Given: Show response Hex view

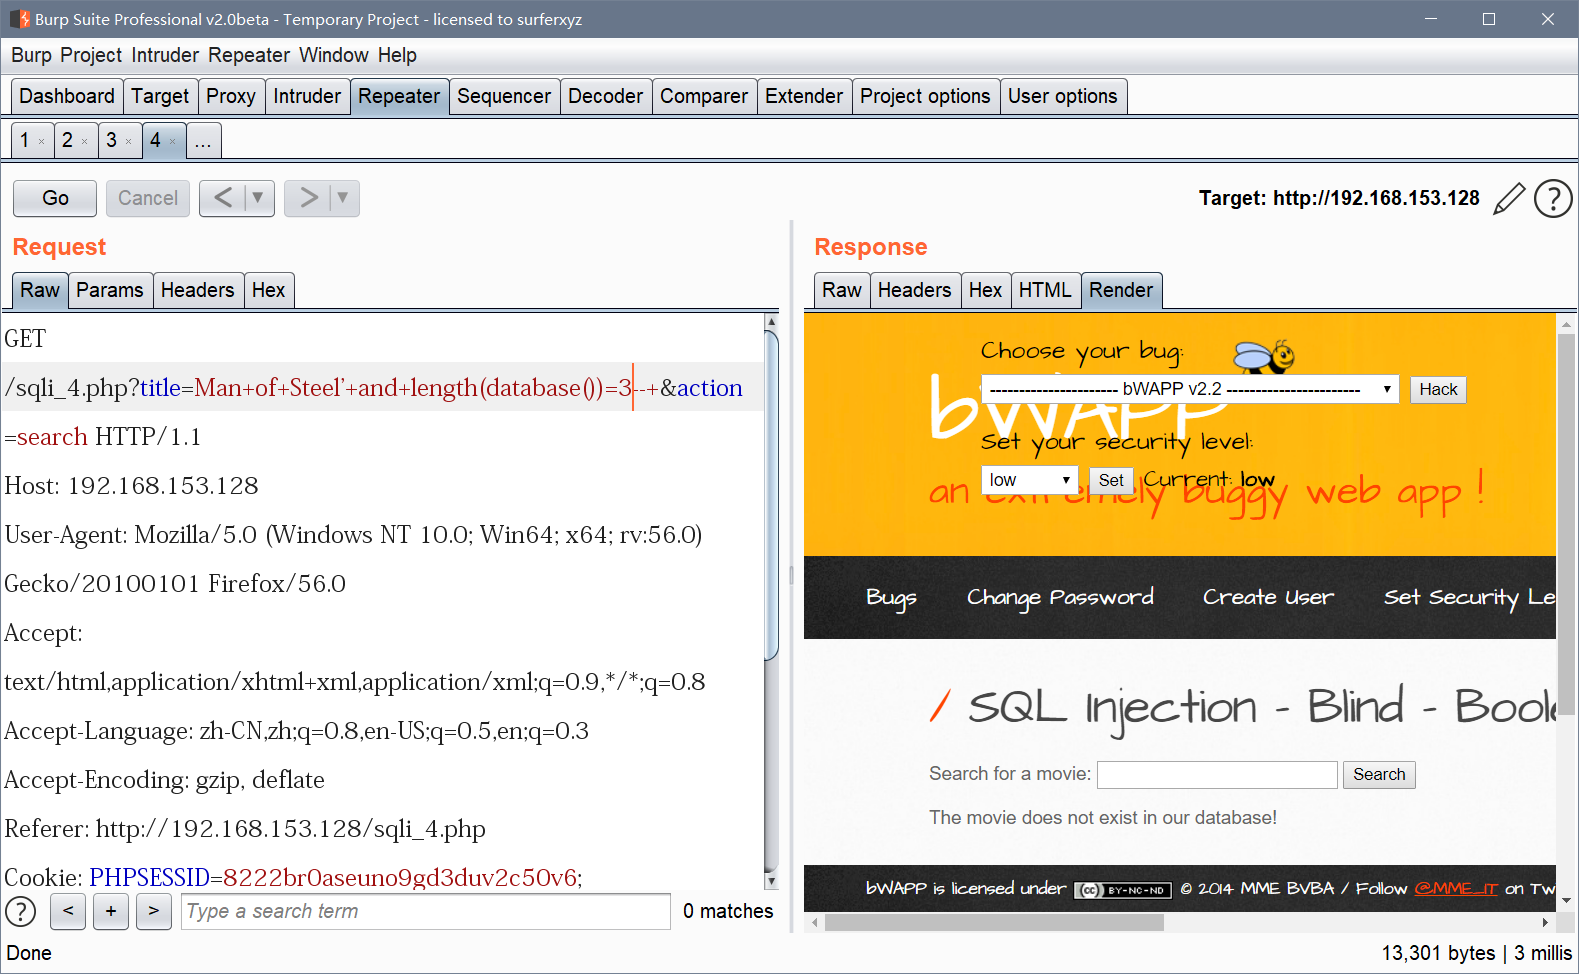Looking at the screenshot, I should tap(985, 290).
